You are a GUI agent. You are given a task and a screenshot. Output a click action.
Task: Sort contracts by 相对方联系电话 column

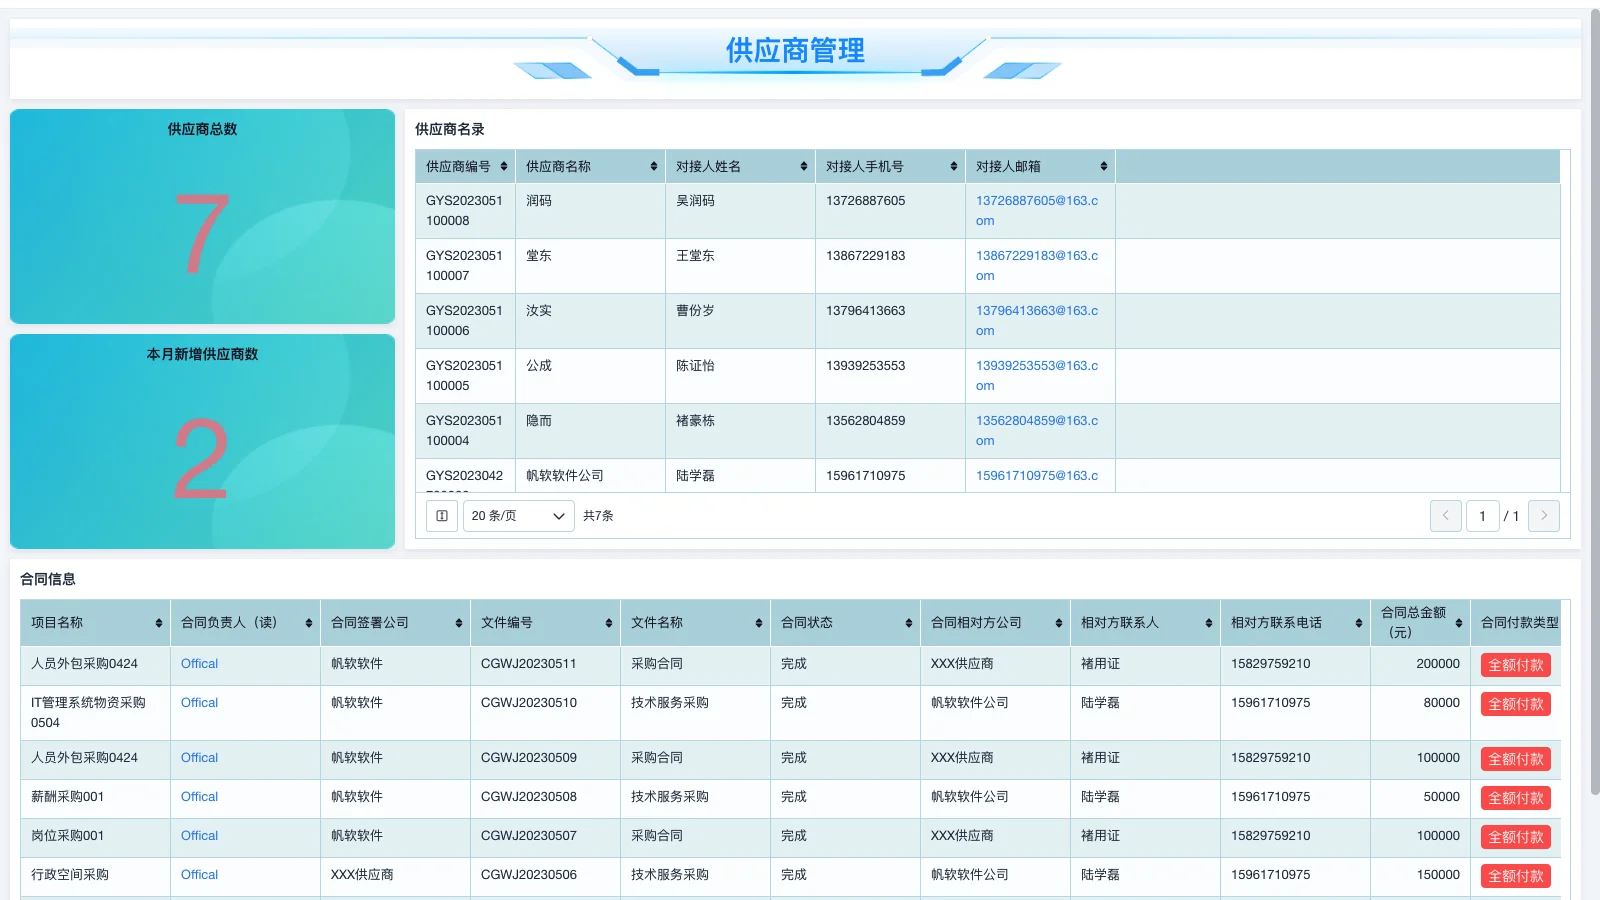[1359, 623]
